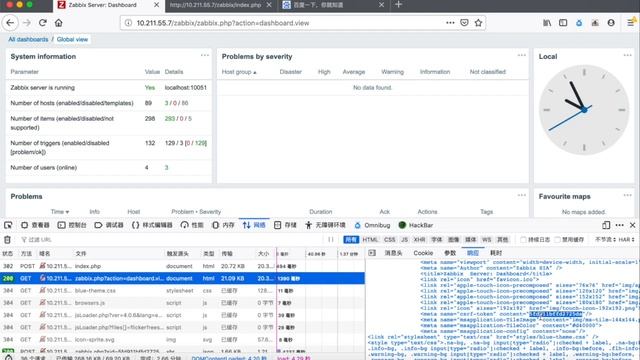640x360 pixels.
Task: Open Favourite maps widget menu dots
Action: 627,195
